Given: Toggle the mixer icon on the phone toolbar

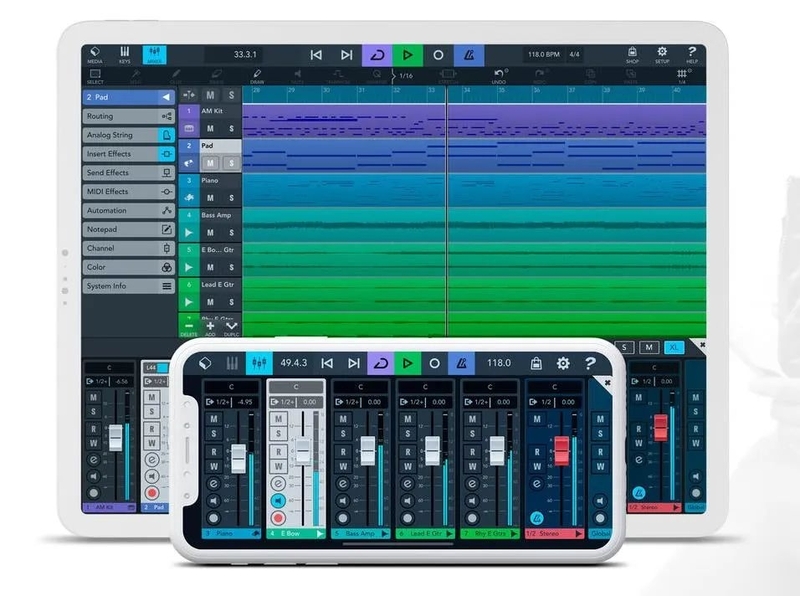Looking at the screenshot, I should click(259, 363).
